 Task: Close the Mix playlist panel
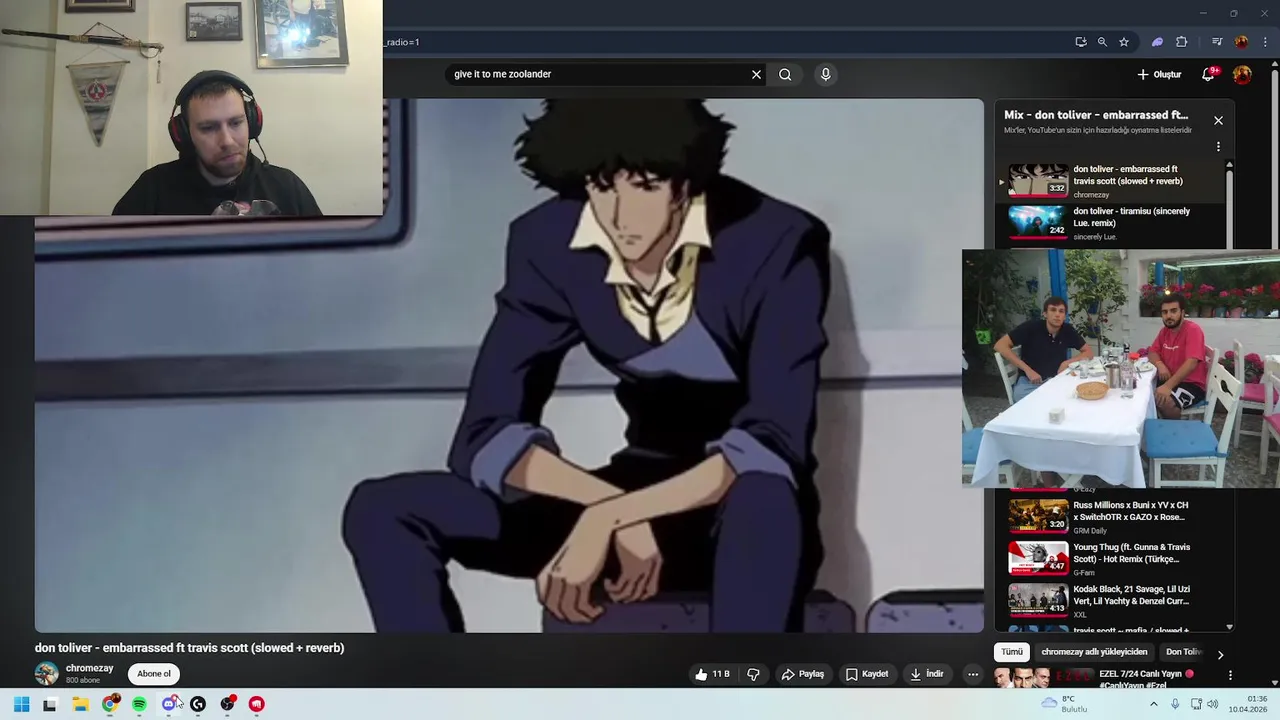[1218, 120]
